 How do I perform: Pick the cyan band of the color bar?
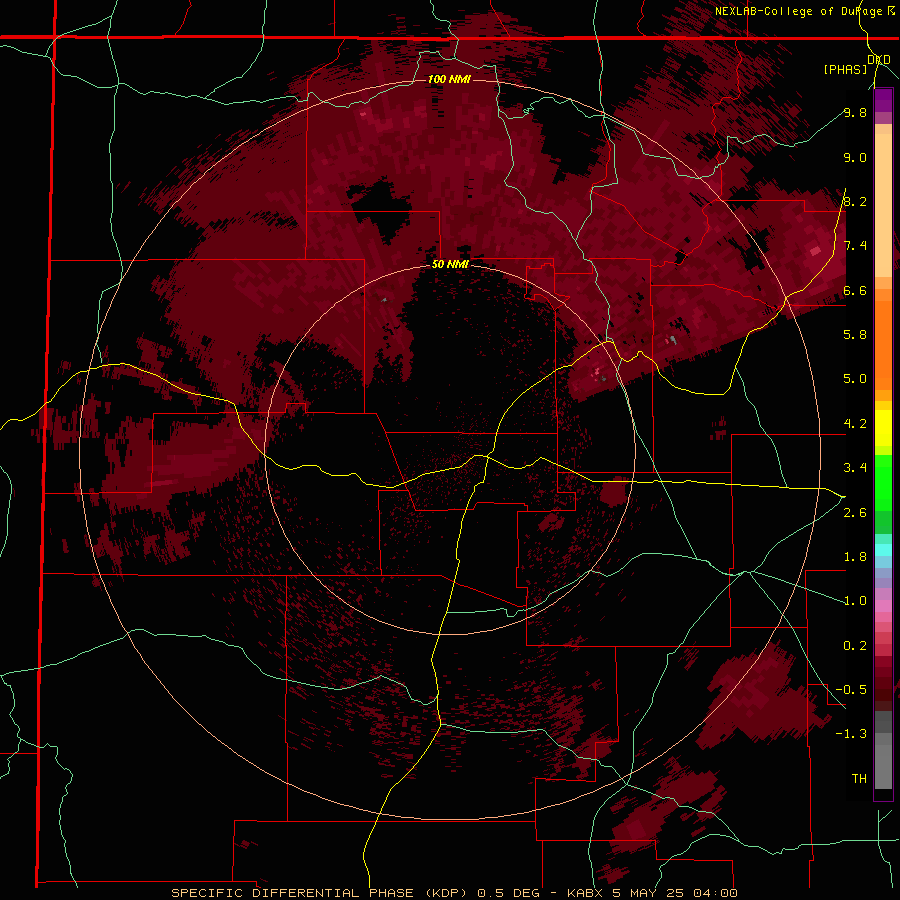coord(883,550)
